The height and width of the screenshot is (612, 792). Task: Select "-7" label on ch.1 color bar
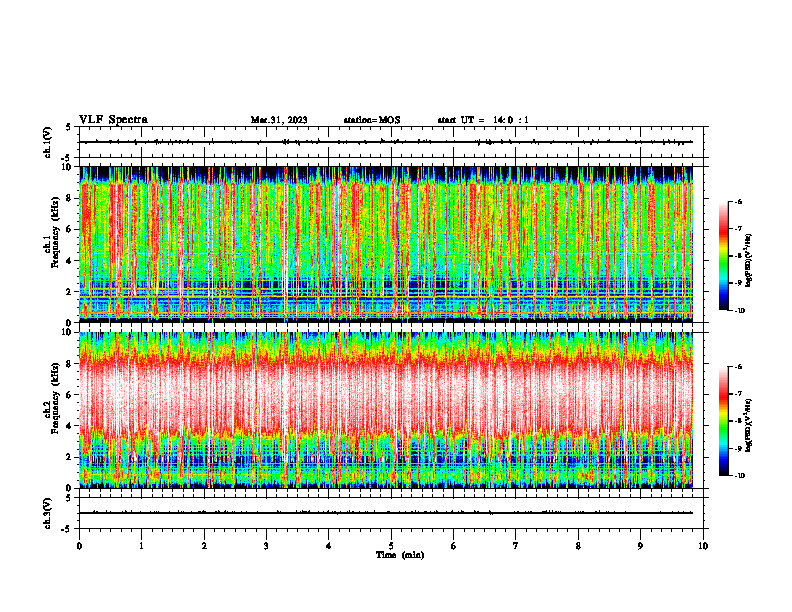pyautogui.click(x=739, y=229)
